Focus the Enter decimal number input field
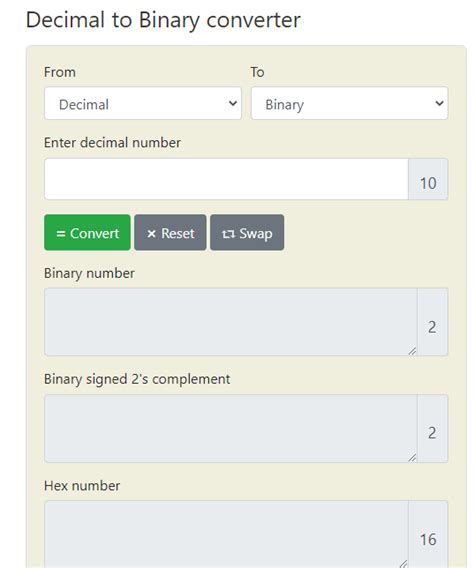The width and height of the screenshot is (474, 568). [226, 179]
